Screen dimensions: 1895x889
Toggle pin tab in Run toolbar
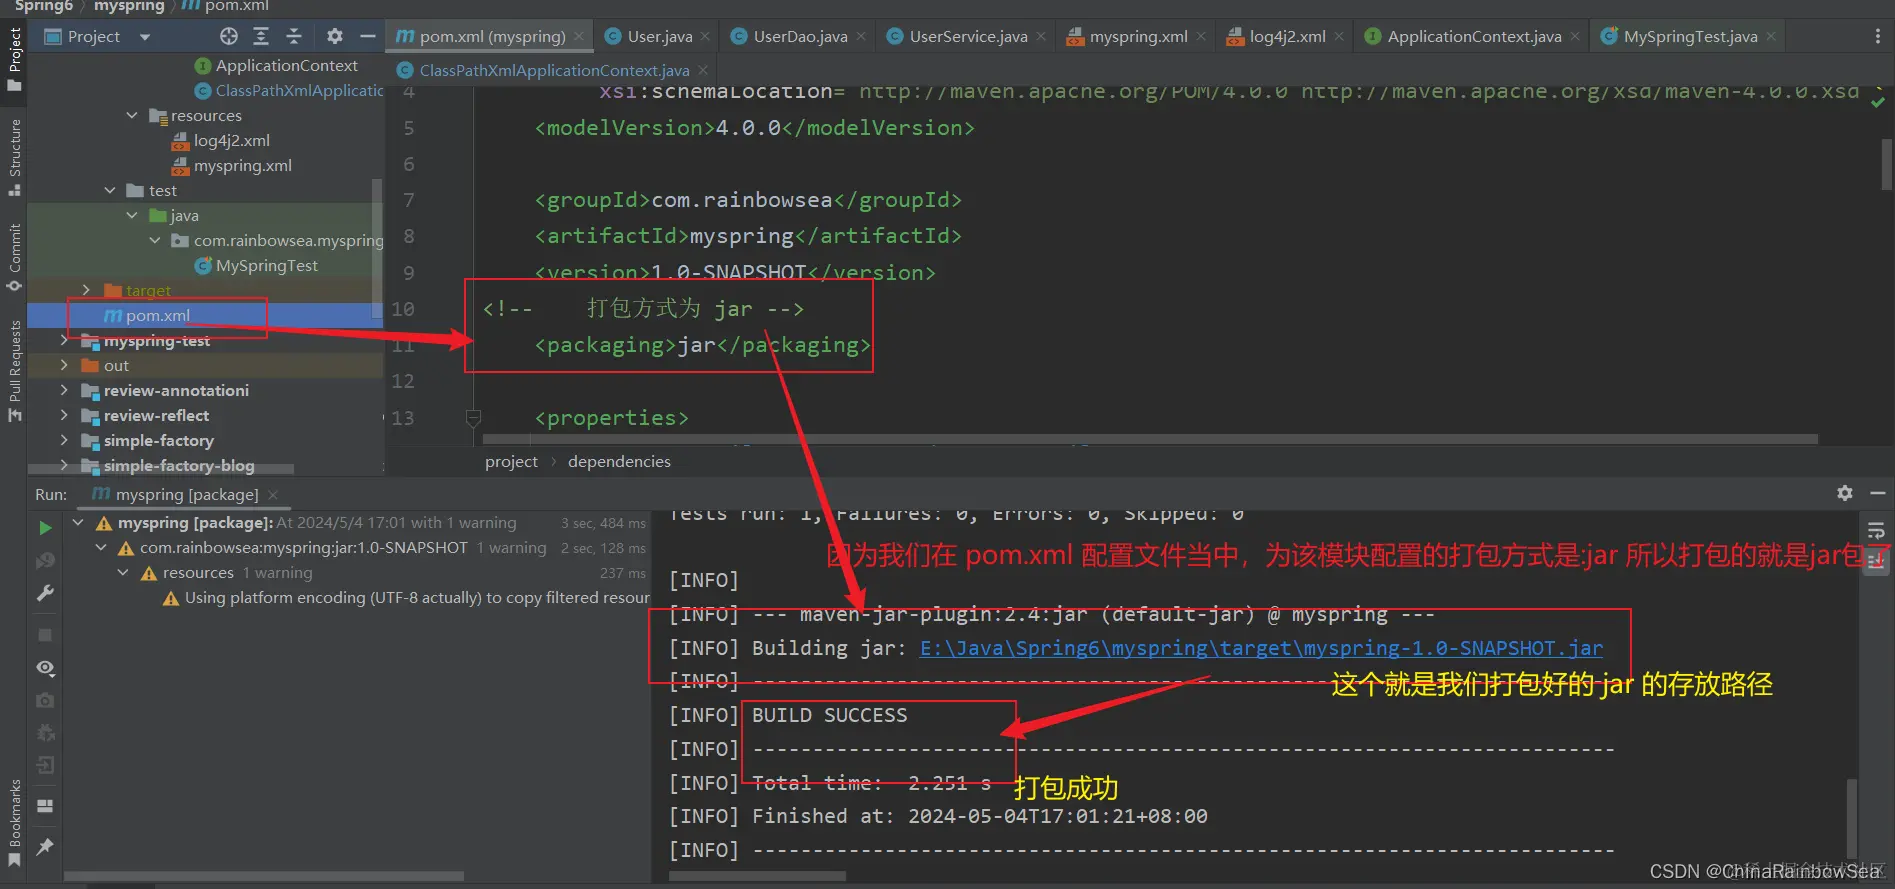pos(45,847)
